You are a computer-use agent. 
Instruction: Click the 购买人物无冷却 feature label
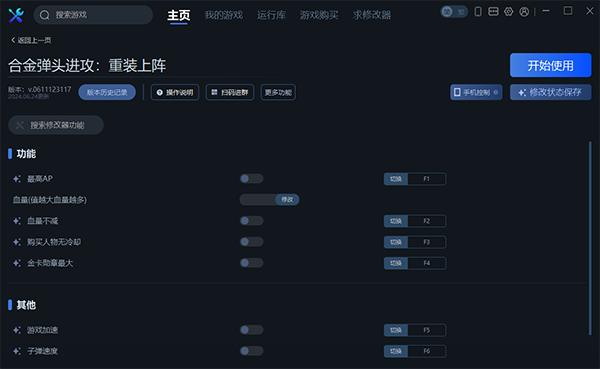tap(54, 242)
